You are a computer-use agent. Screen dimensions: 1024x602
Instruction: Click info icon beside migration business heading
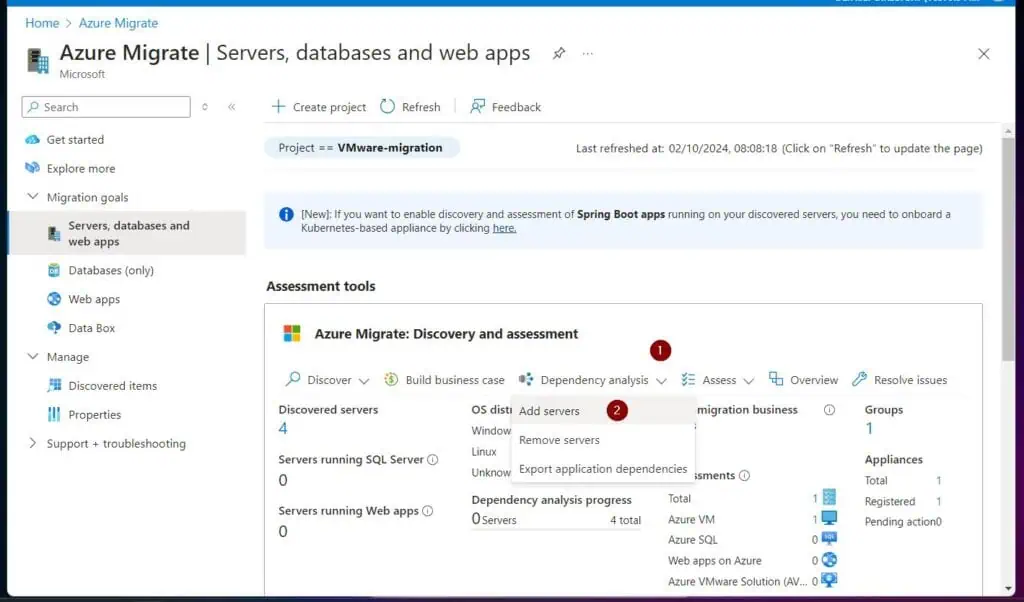[x=829, y=410]
